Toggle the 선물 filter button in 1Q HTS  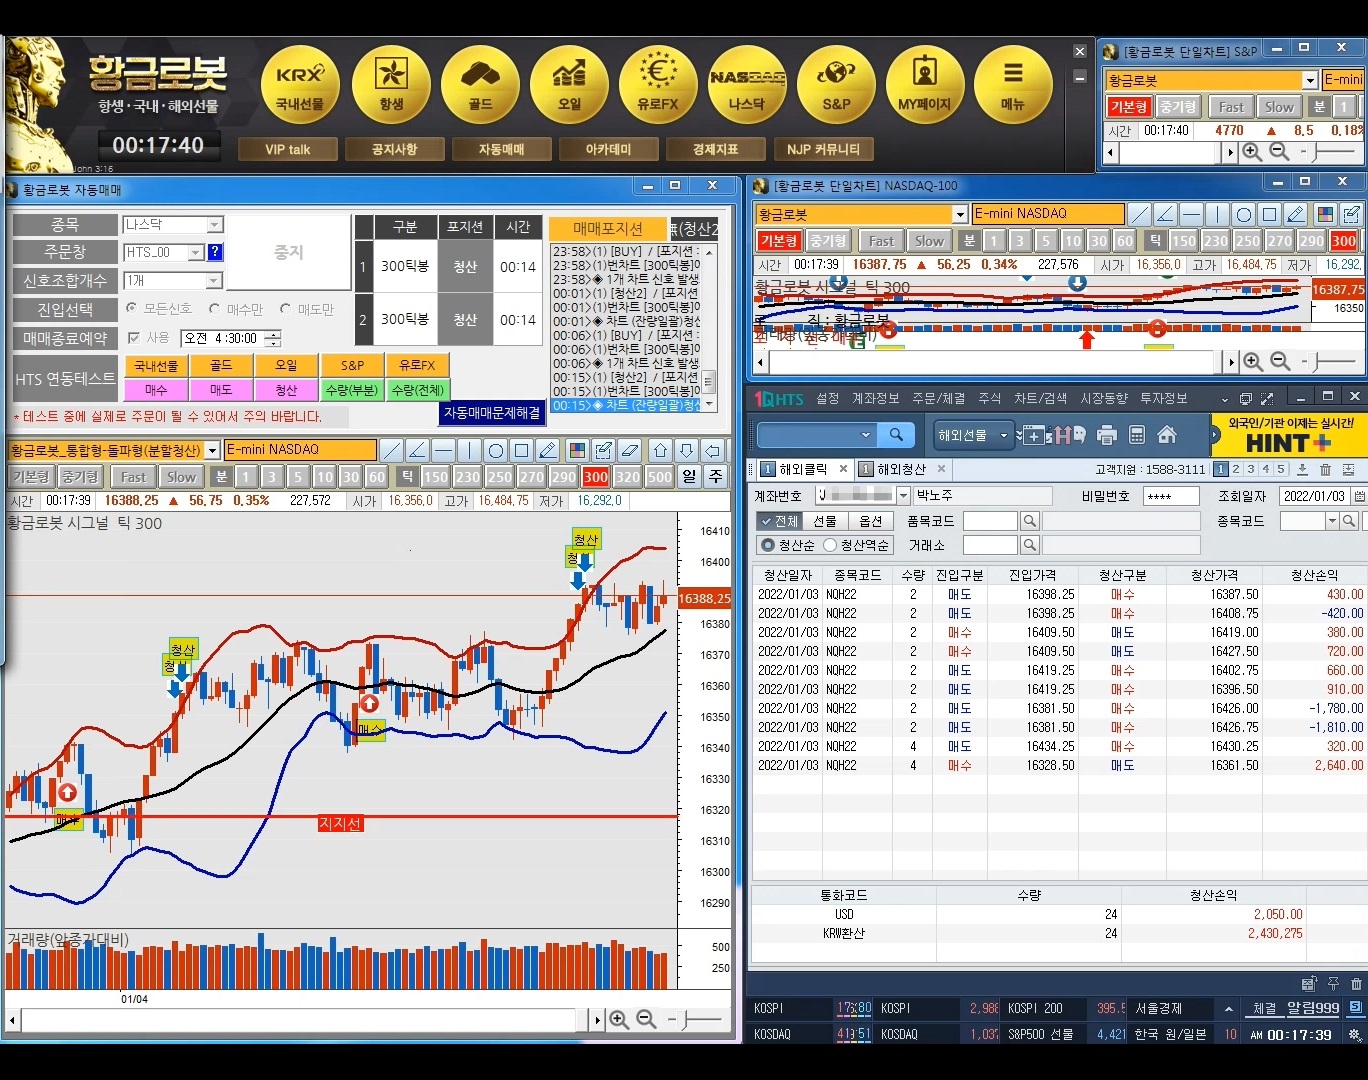coord(825,521)
